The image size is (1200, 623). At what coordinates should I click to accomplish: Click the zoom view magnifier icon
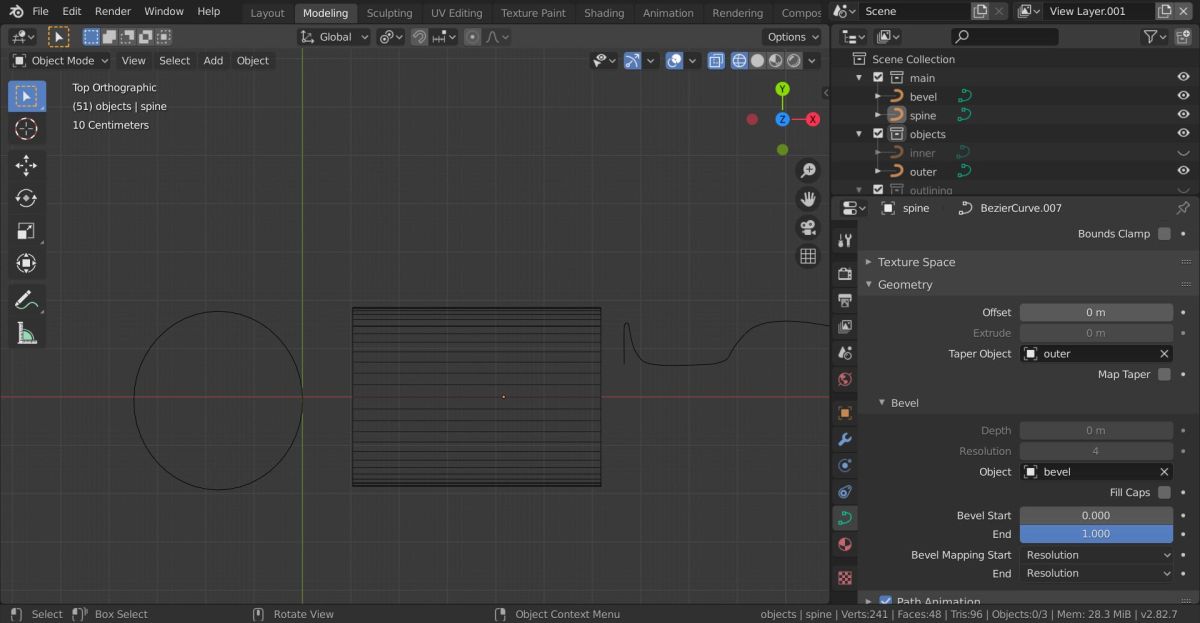click(x=808, y=171)
